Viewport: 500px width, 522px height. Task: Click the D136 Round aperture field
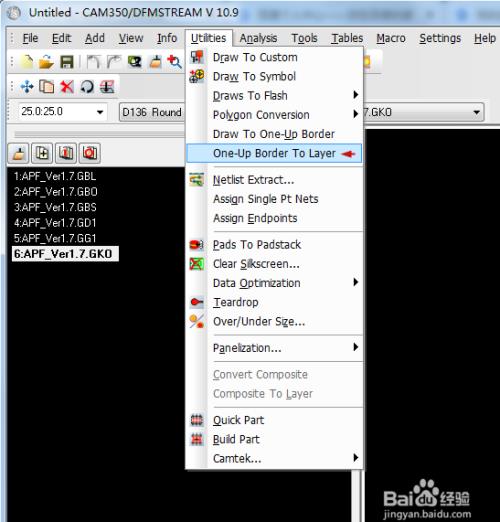[x=152, y=112]
